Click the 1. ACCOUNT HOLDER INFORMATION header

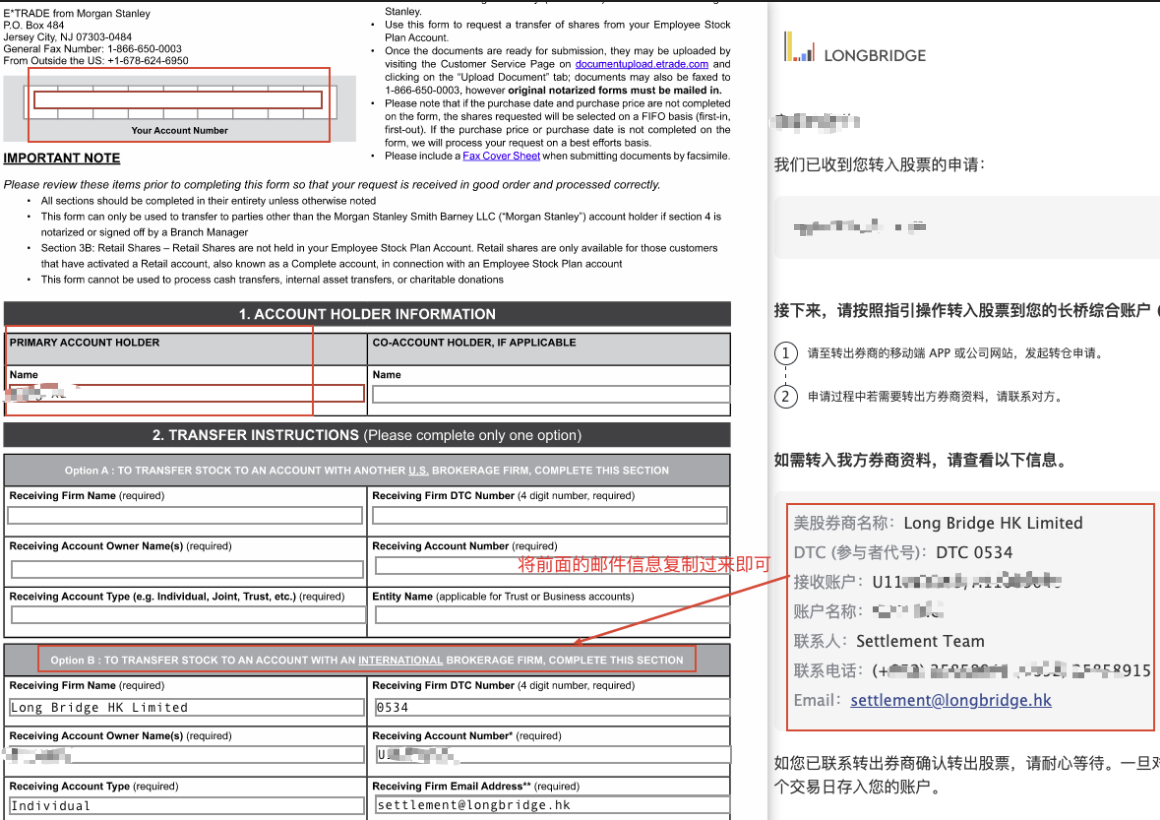[x=367, y=314]
